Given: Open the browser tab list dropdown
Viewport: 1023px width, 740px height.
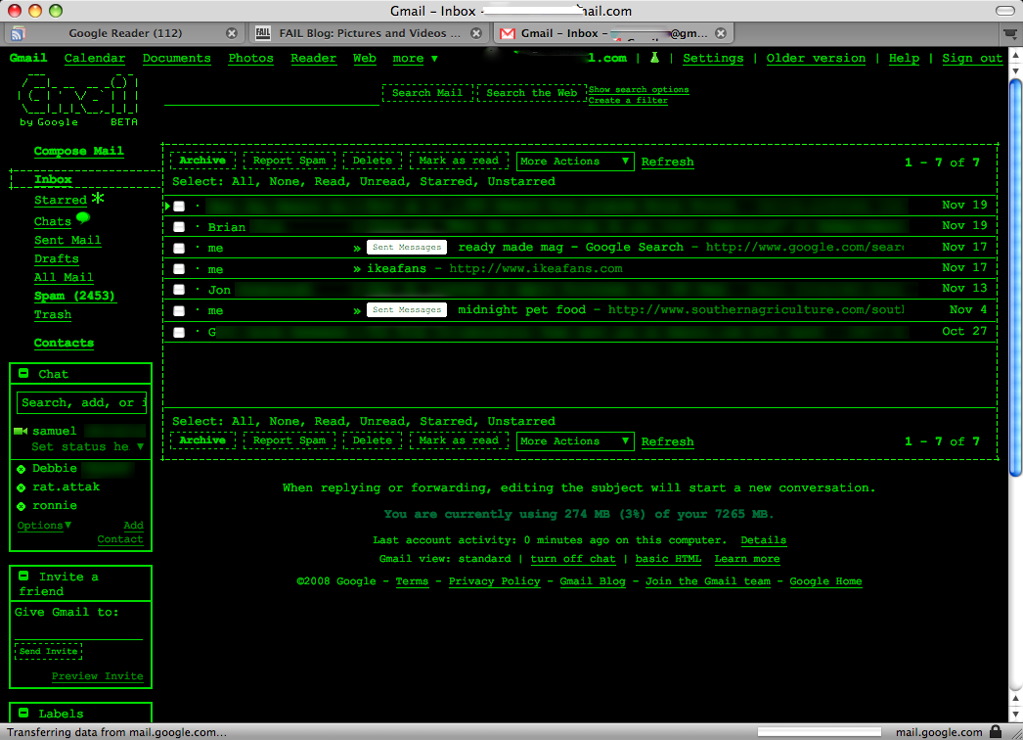Looking at the screenshot, I should [x=1010, y=33].
